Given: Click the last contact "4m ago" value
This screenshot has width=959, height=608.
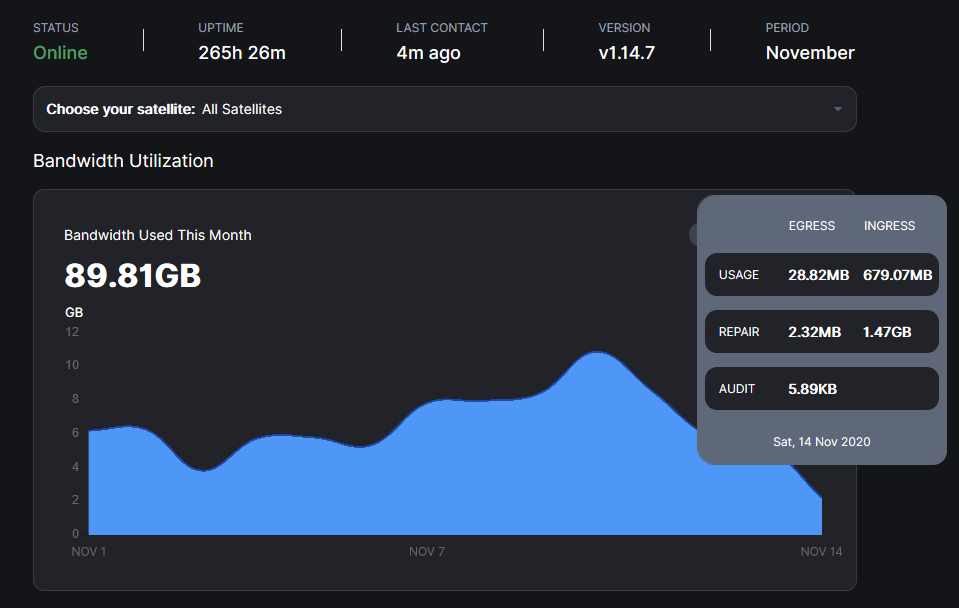Looking at the screenshot, I should pos(428,53).
